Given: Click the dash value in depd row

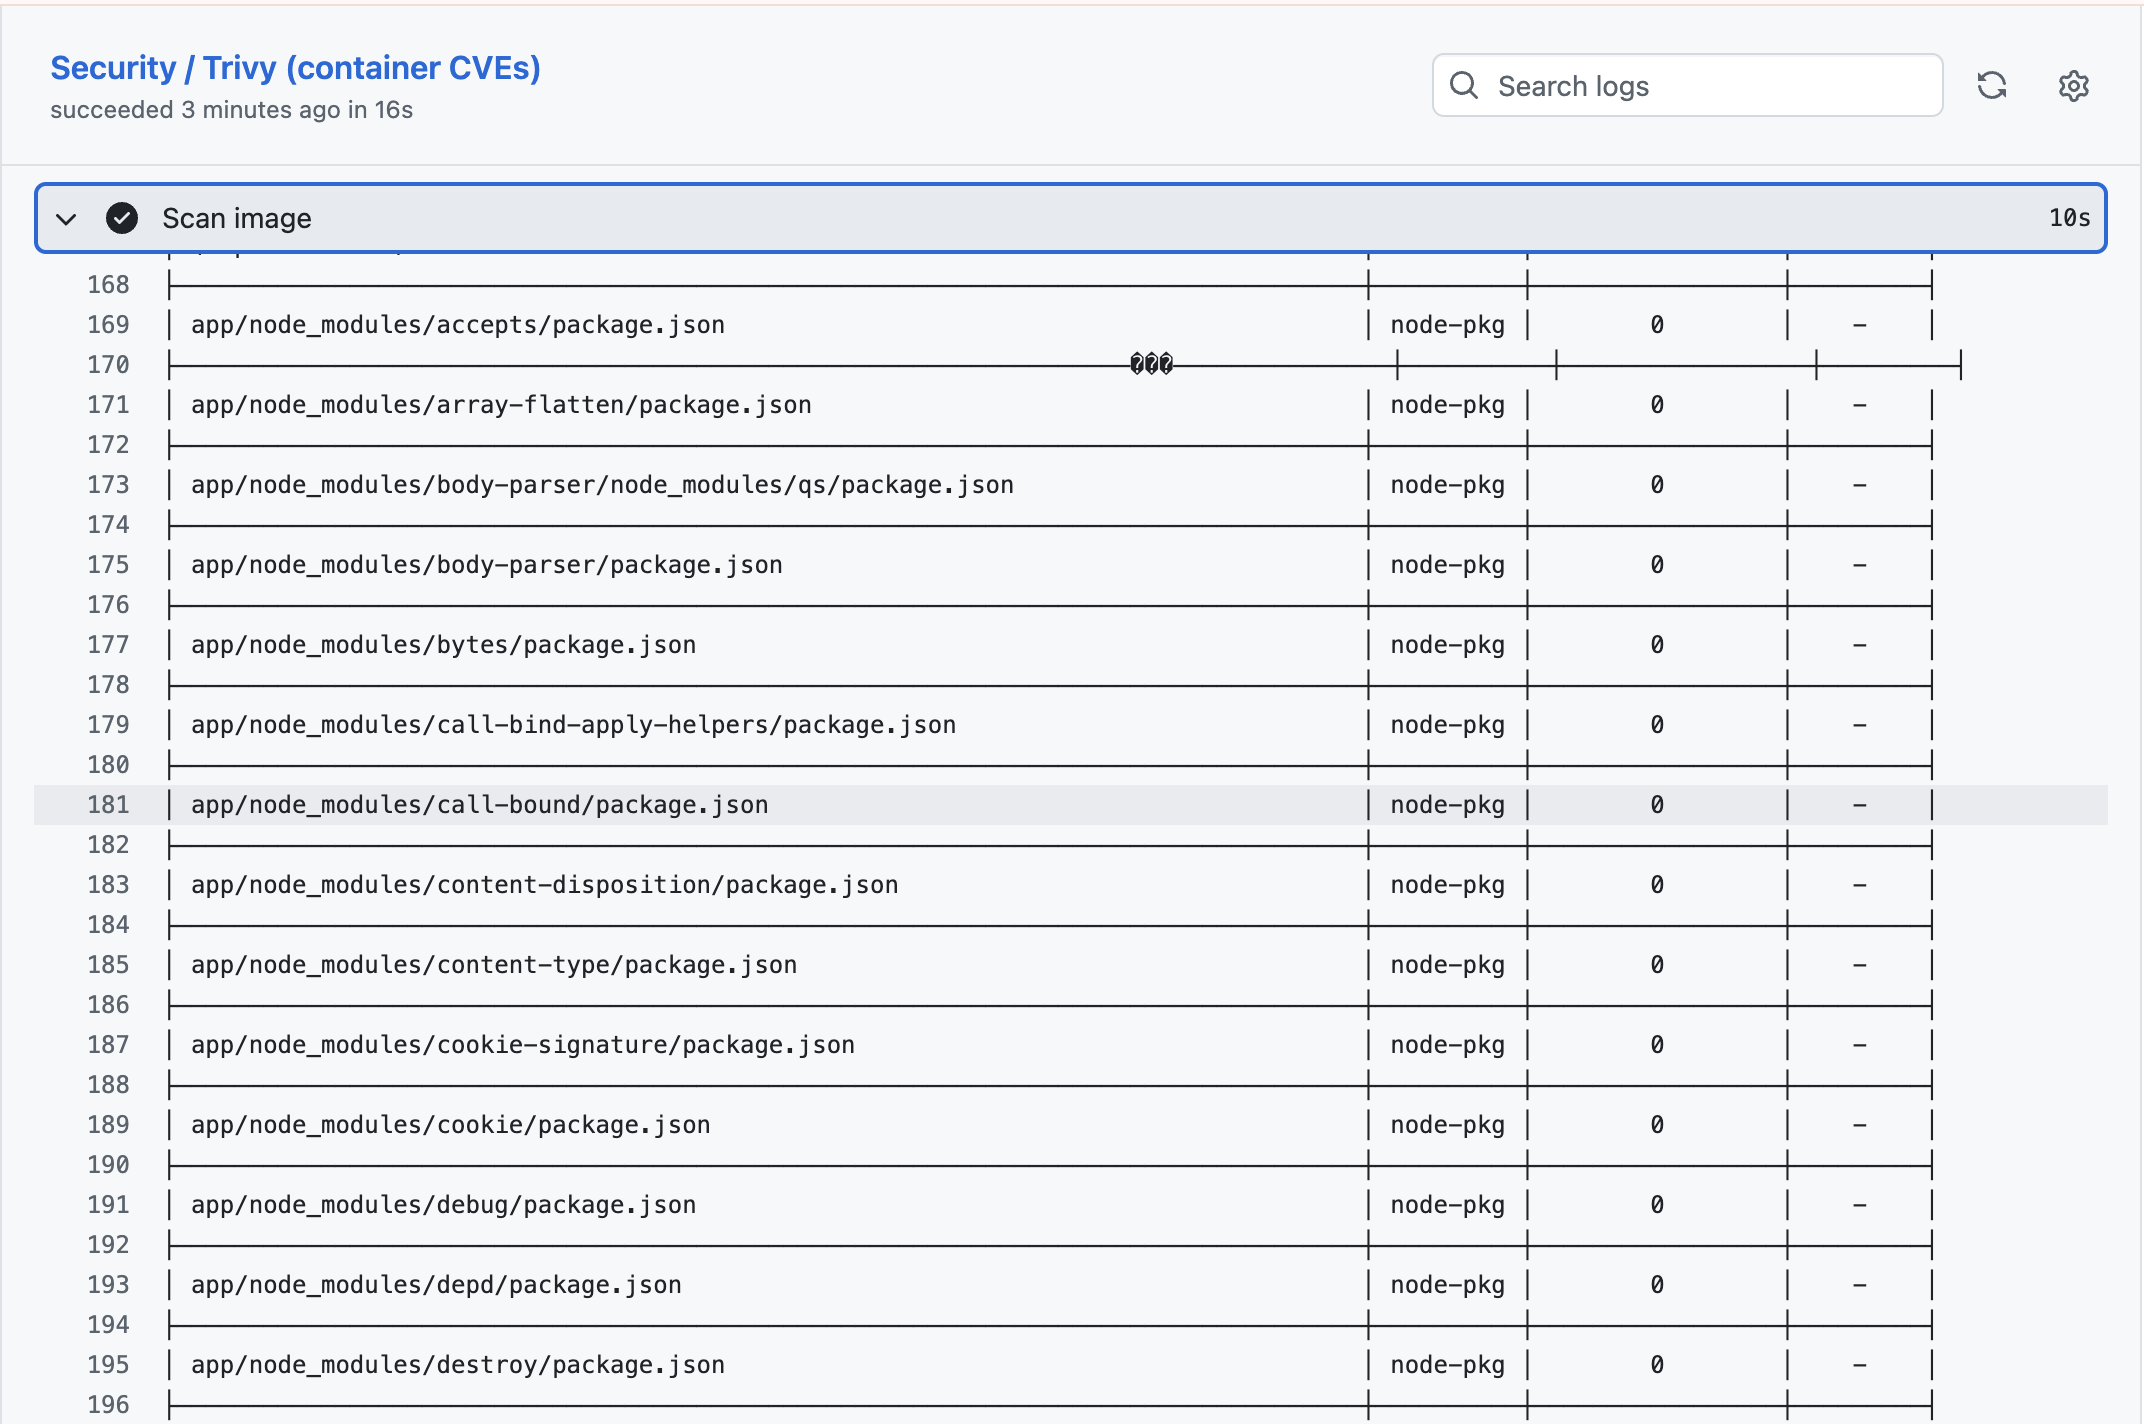Looking at the screenshot, I should [1860, 1285].
